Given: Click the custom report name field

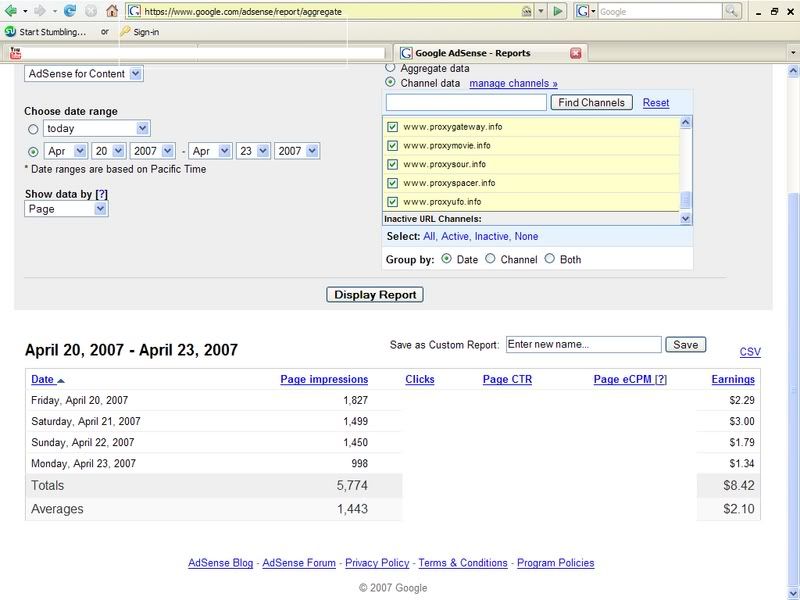Looking at the screenshot, I should [584, 344].
